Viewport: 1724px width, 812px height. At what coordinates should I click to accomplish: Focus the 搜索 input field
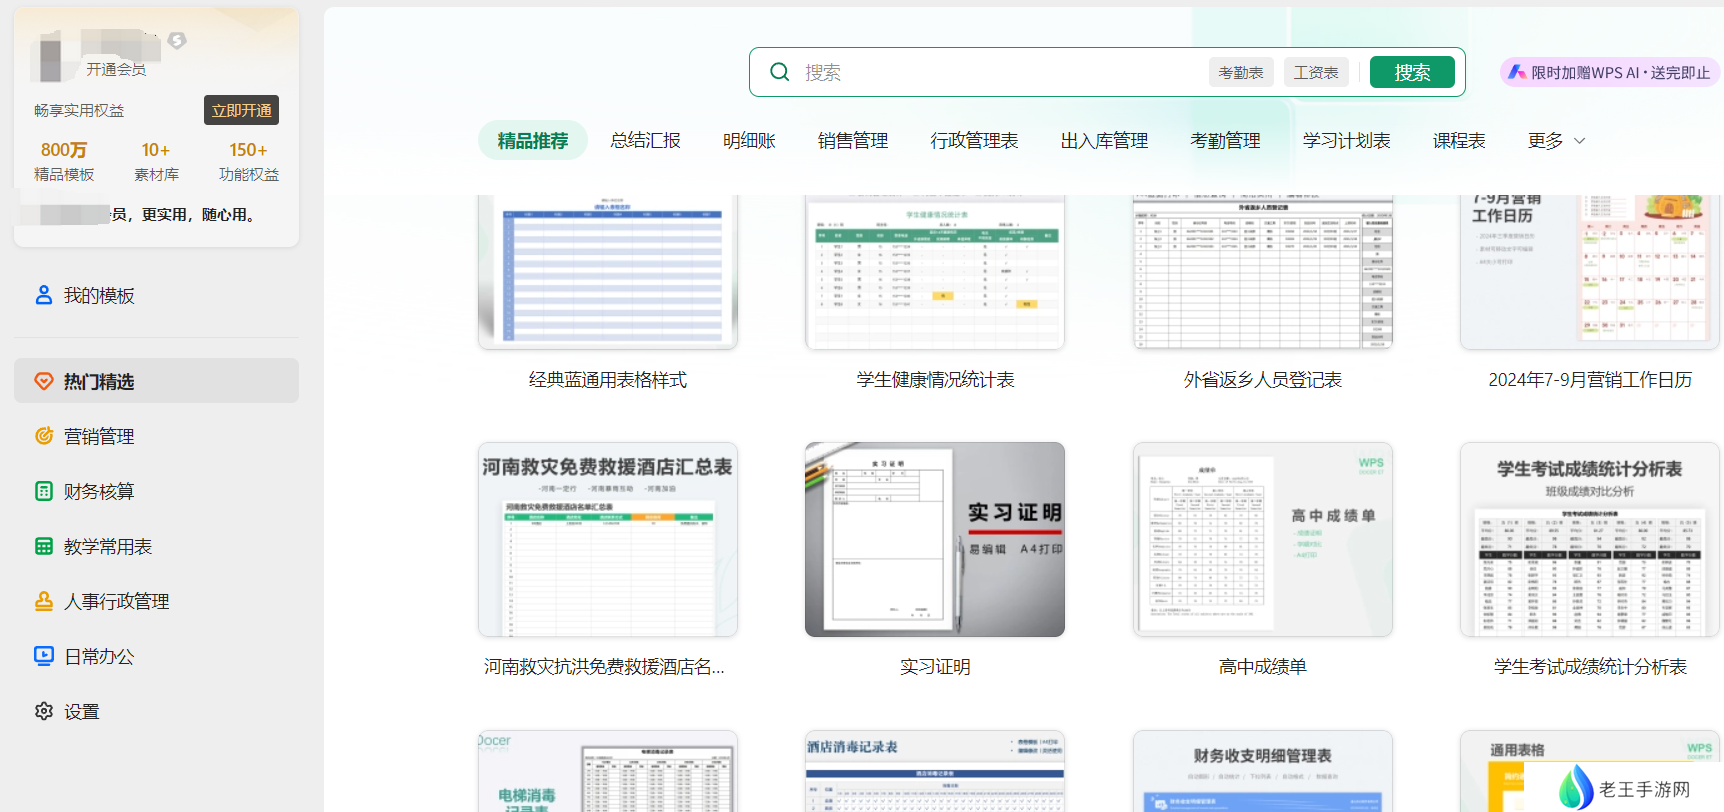tap(1000, 72)
